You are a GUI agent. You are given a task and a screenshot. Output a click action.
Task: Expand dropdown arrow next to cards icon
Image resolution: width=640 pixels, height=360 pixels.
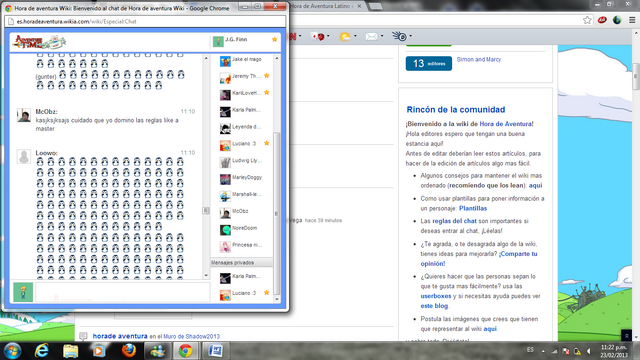(328, 36)
